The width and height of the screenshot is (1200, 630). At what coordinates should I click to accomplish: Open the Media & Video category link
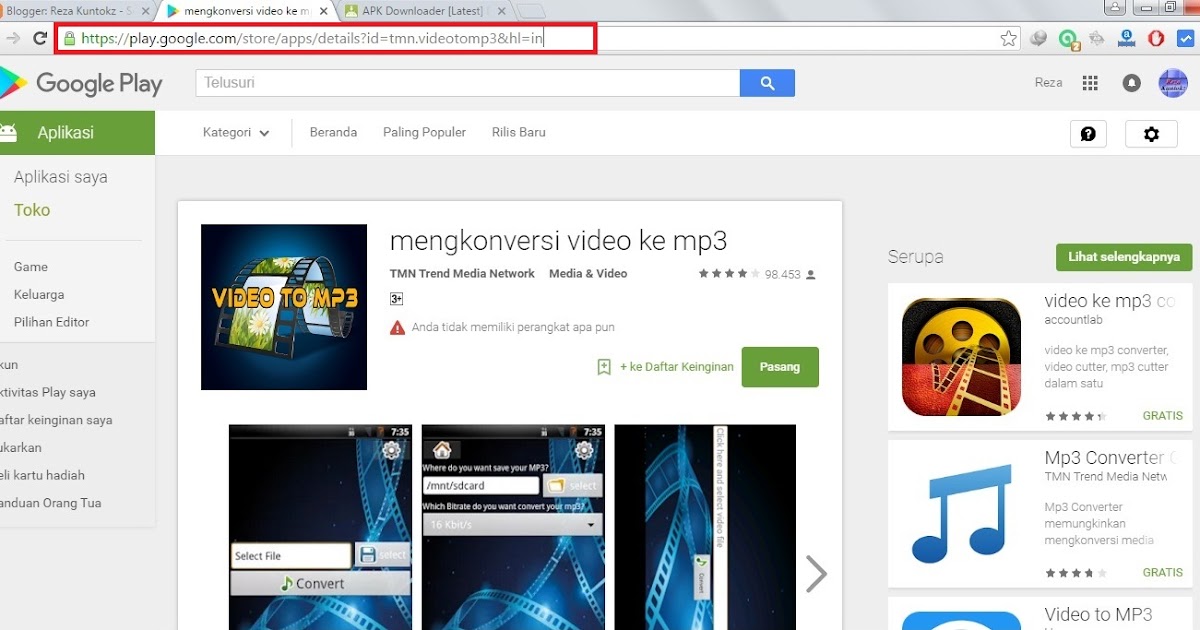588,273
